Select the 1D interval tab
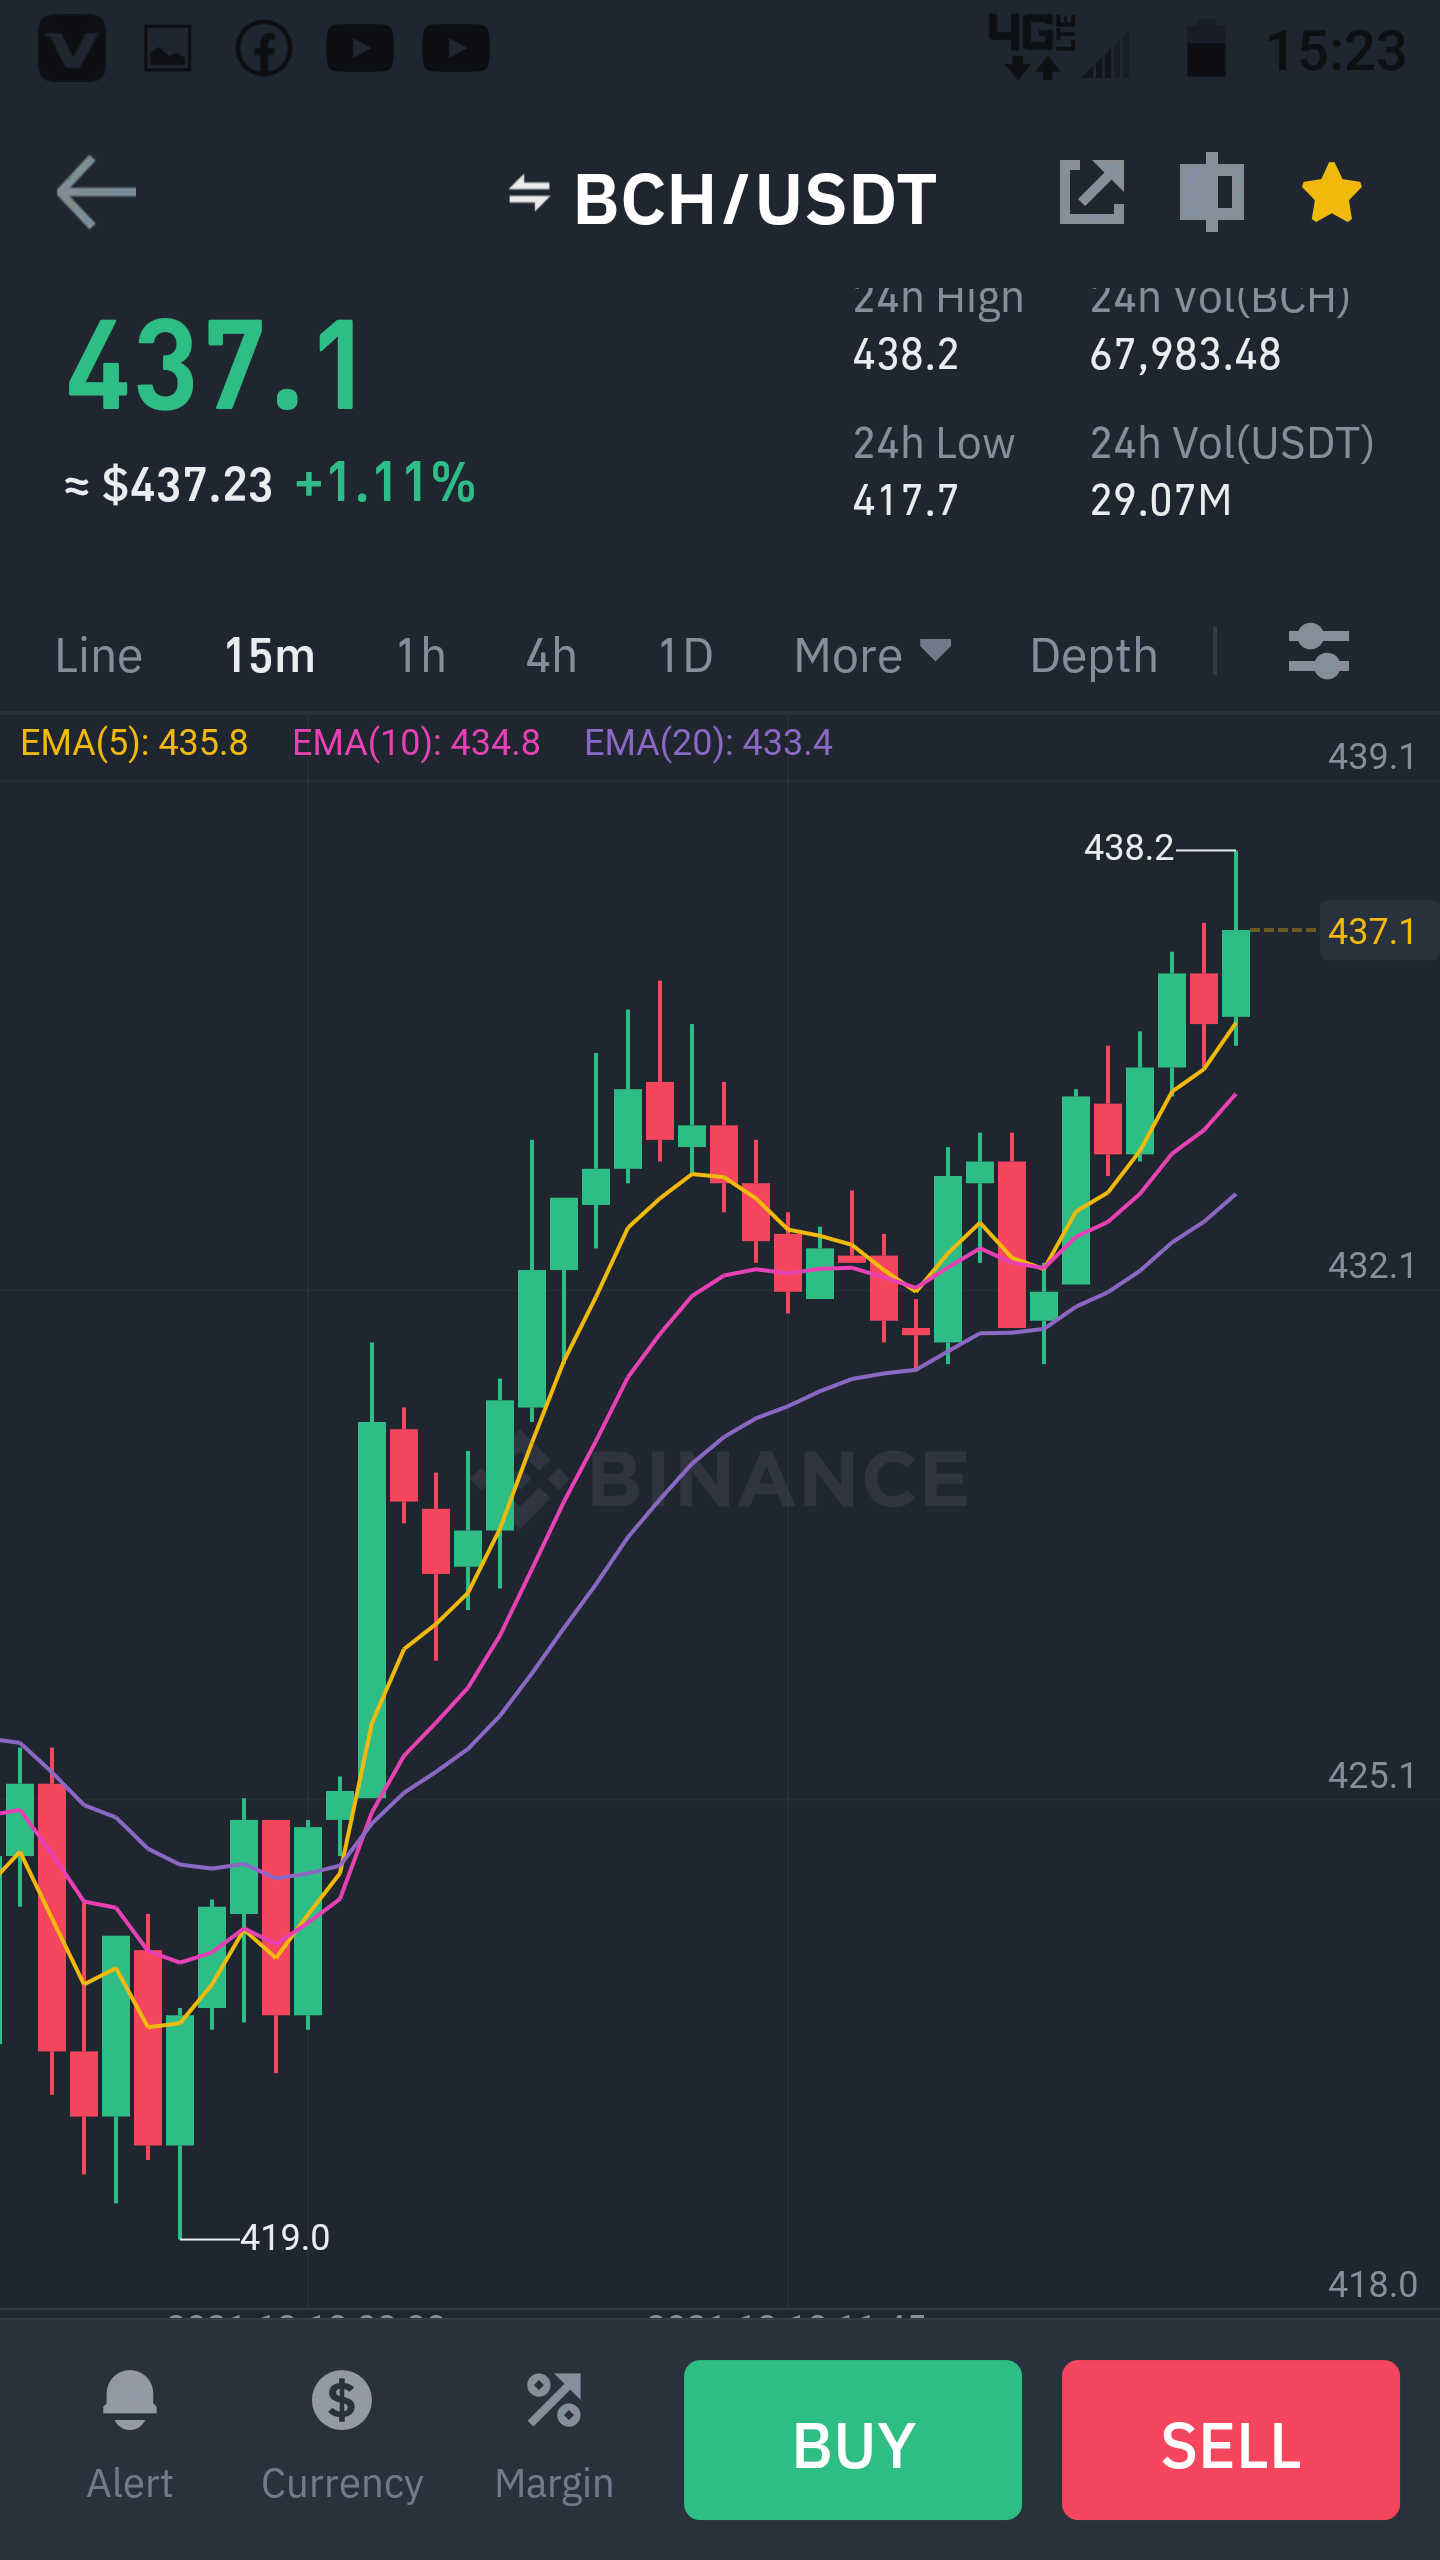Screen dimensions: 1440x2560 coord(686,656)
